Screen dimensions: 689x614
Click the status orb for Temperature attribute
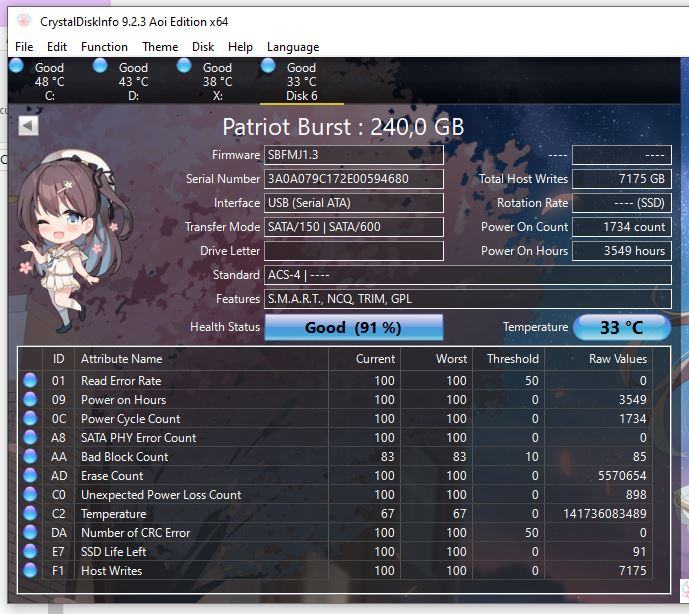pyautogui.click(x=30, y=513)
